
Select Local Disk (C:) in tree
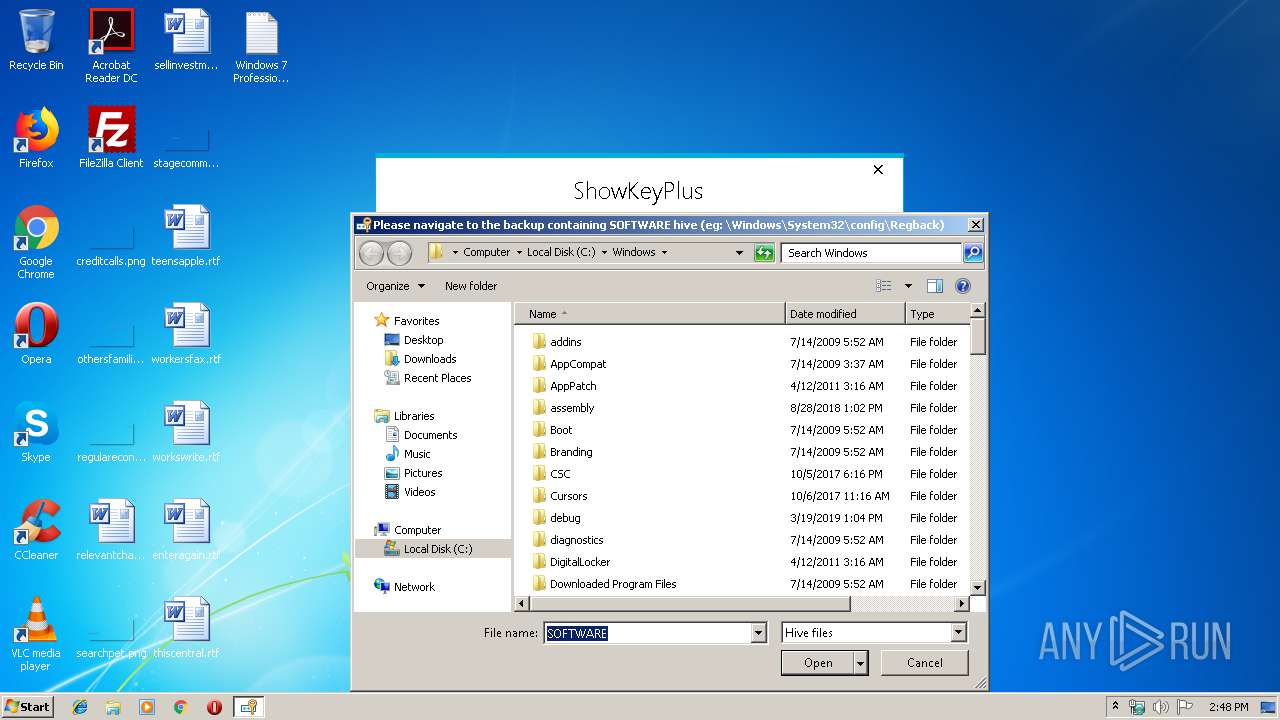pyautogui.click(x=429, y=549)
